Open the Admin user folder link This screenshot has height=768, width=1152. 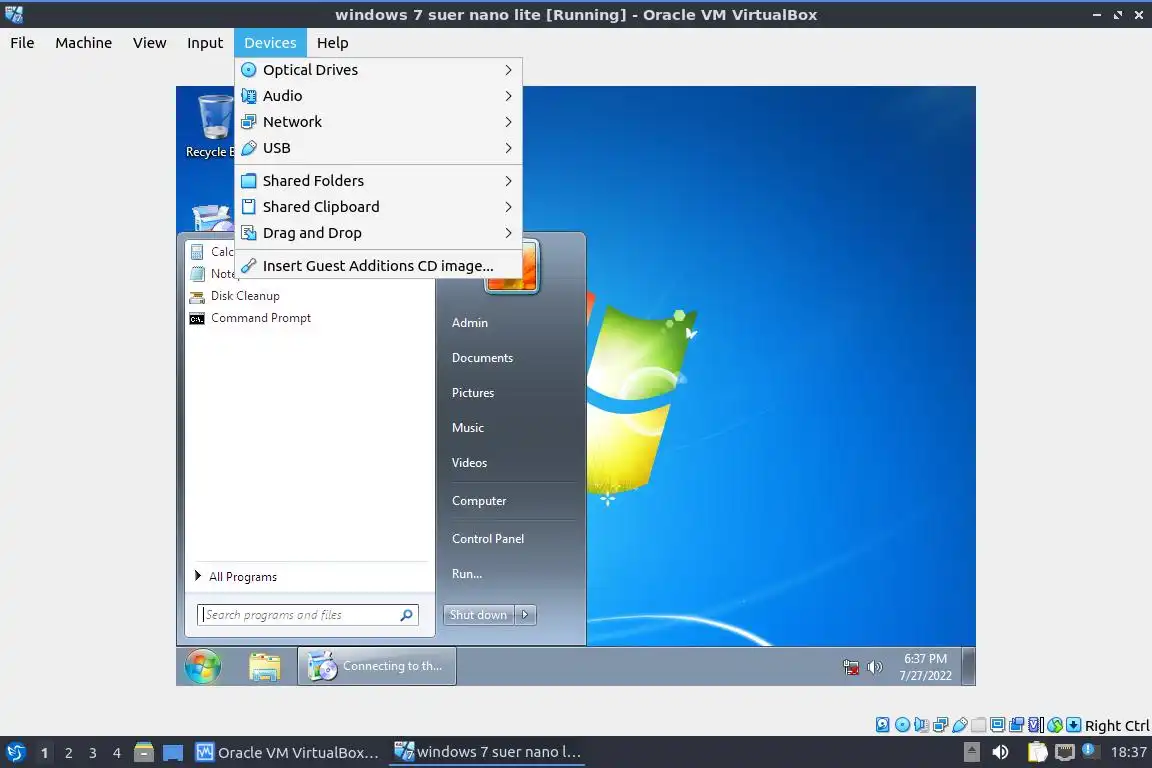coord(469,323)
